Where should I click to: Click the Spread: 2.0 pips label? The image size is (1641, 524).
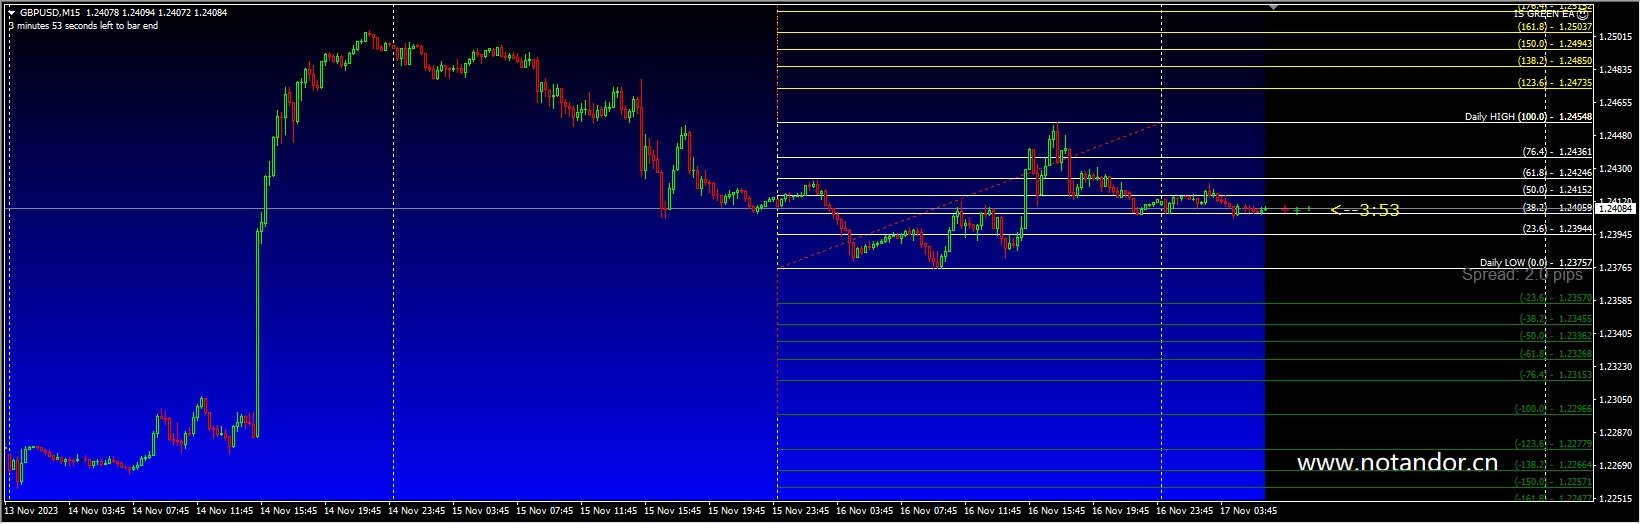pyautogui.click(x=1522, y=274)
